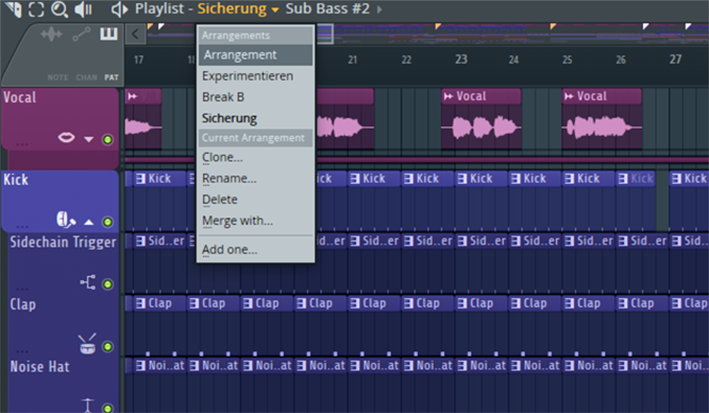Click the piano pattern clip-type icon
Viewport: 709px width, 413px height.
(x=108, y=35)
